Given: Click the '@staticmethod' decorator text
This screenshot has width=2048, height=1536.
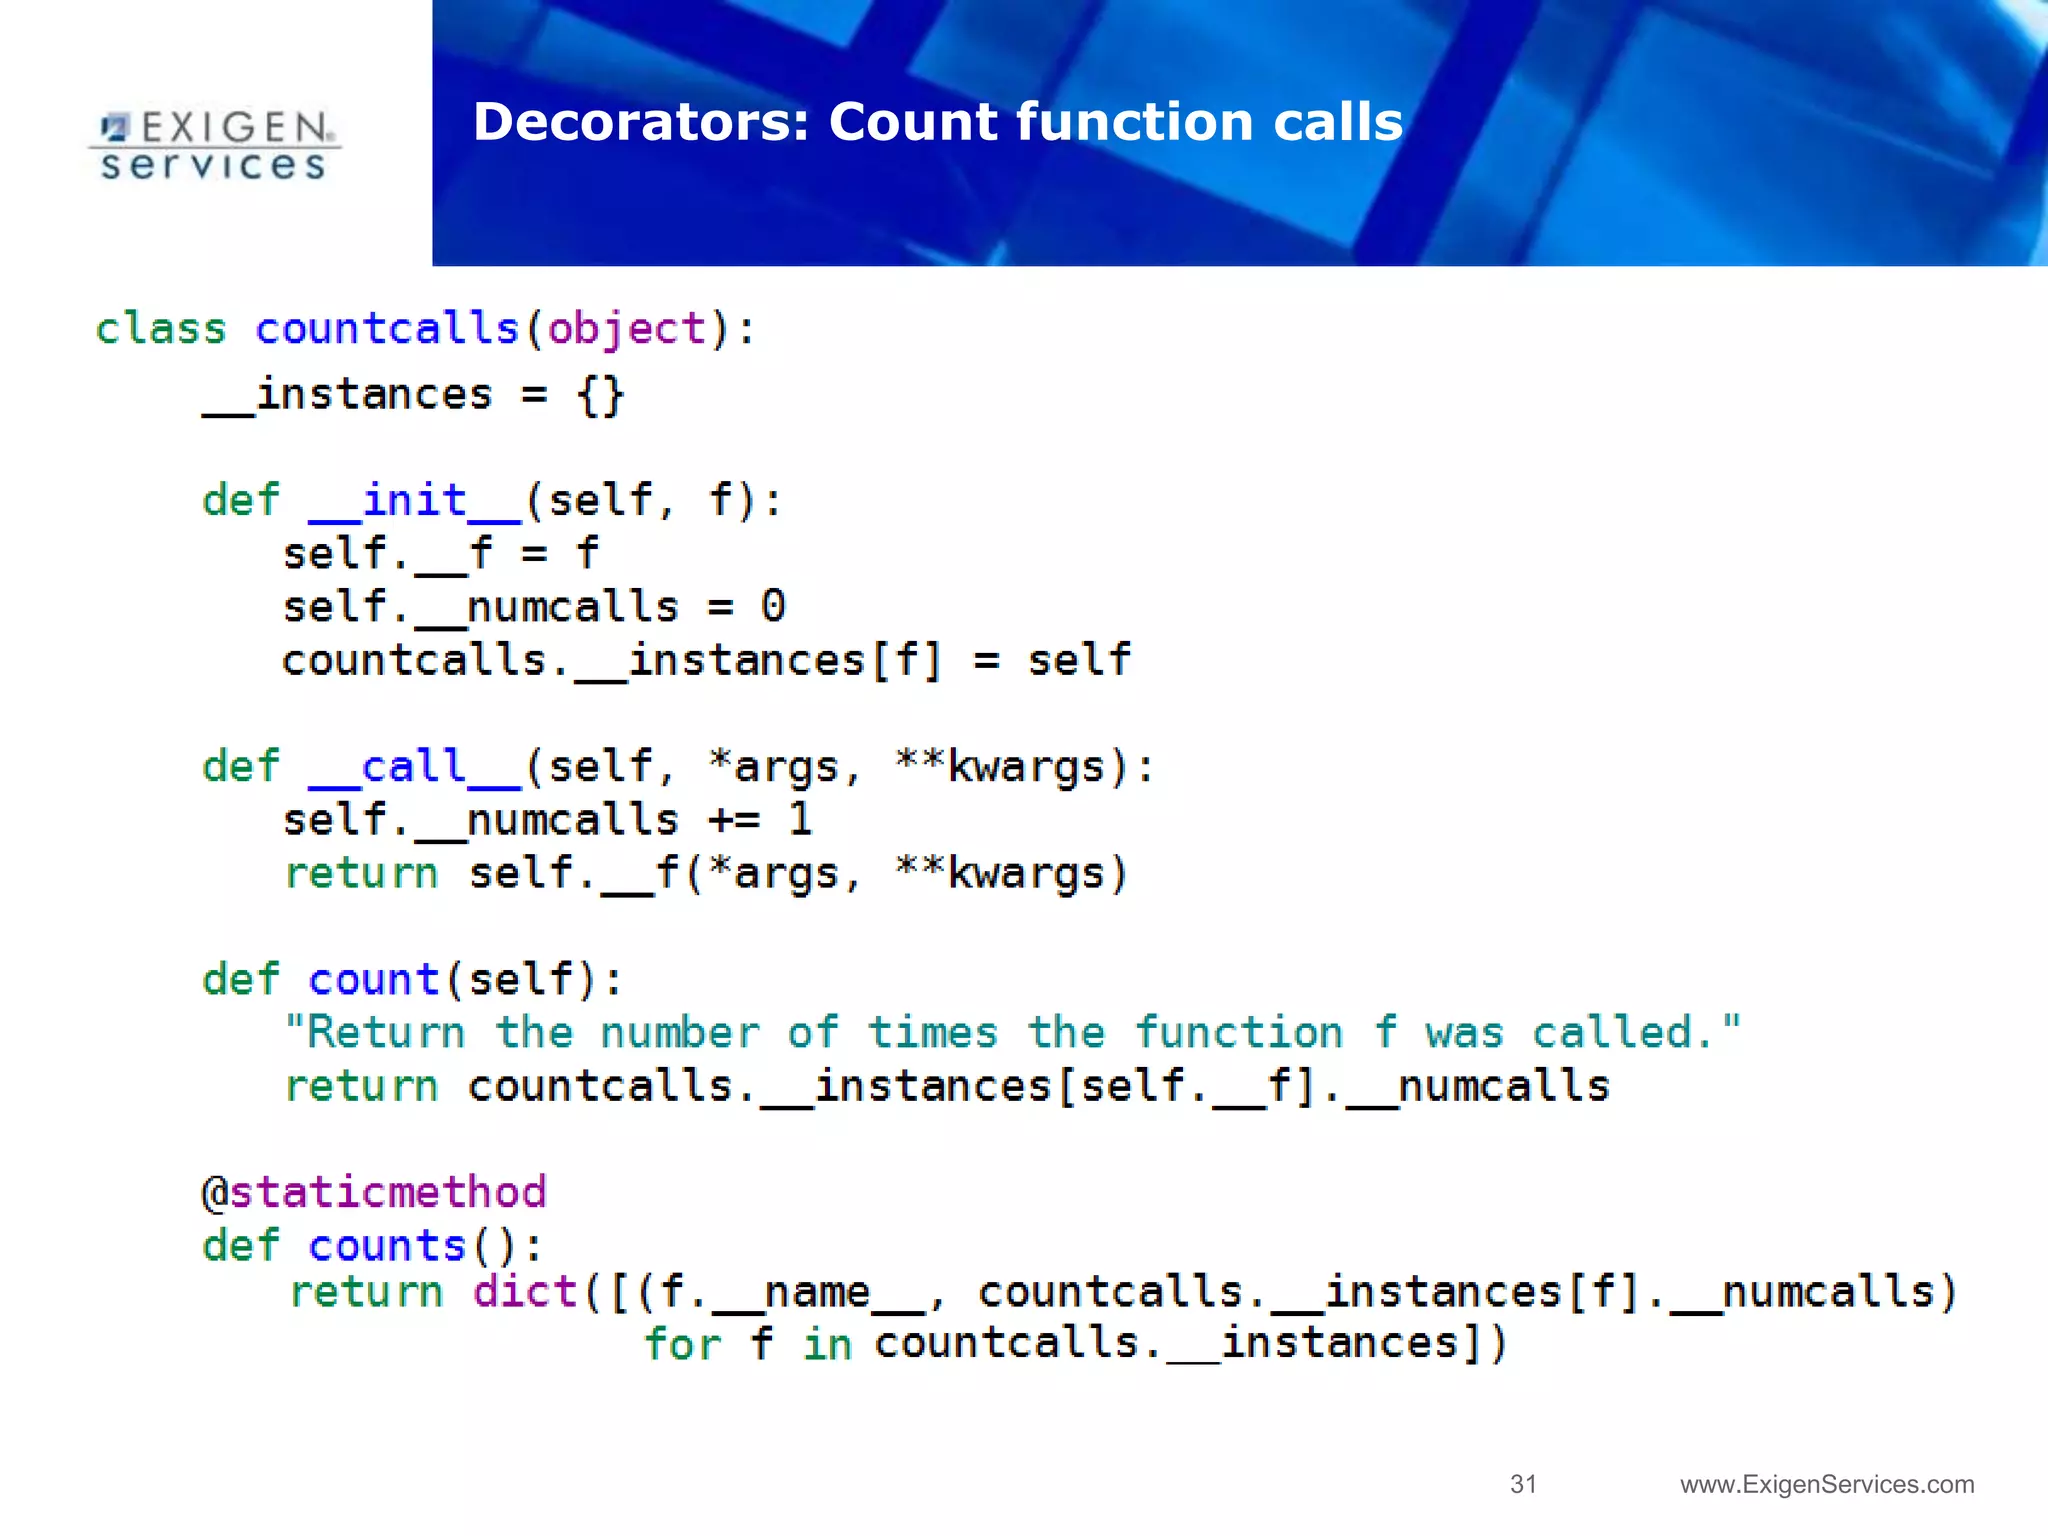Looking at the screenshot, I should click(374, 1192).
